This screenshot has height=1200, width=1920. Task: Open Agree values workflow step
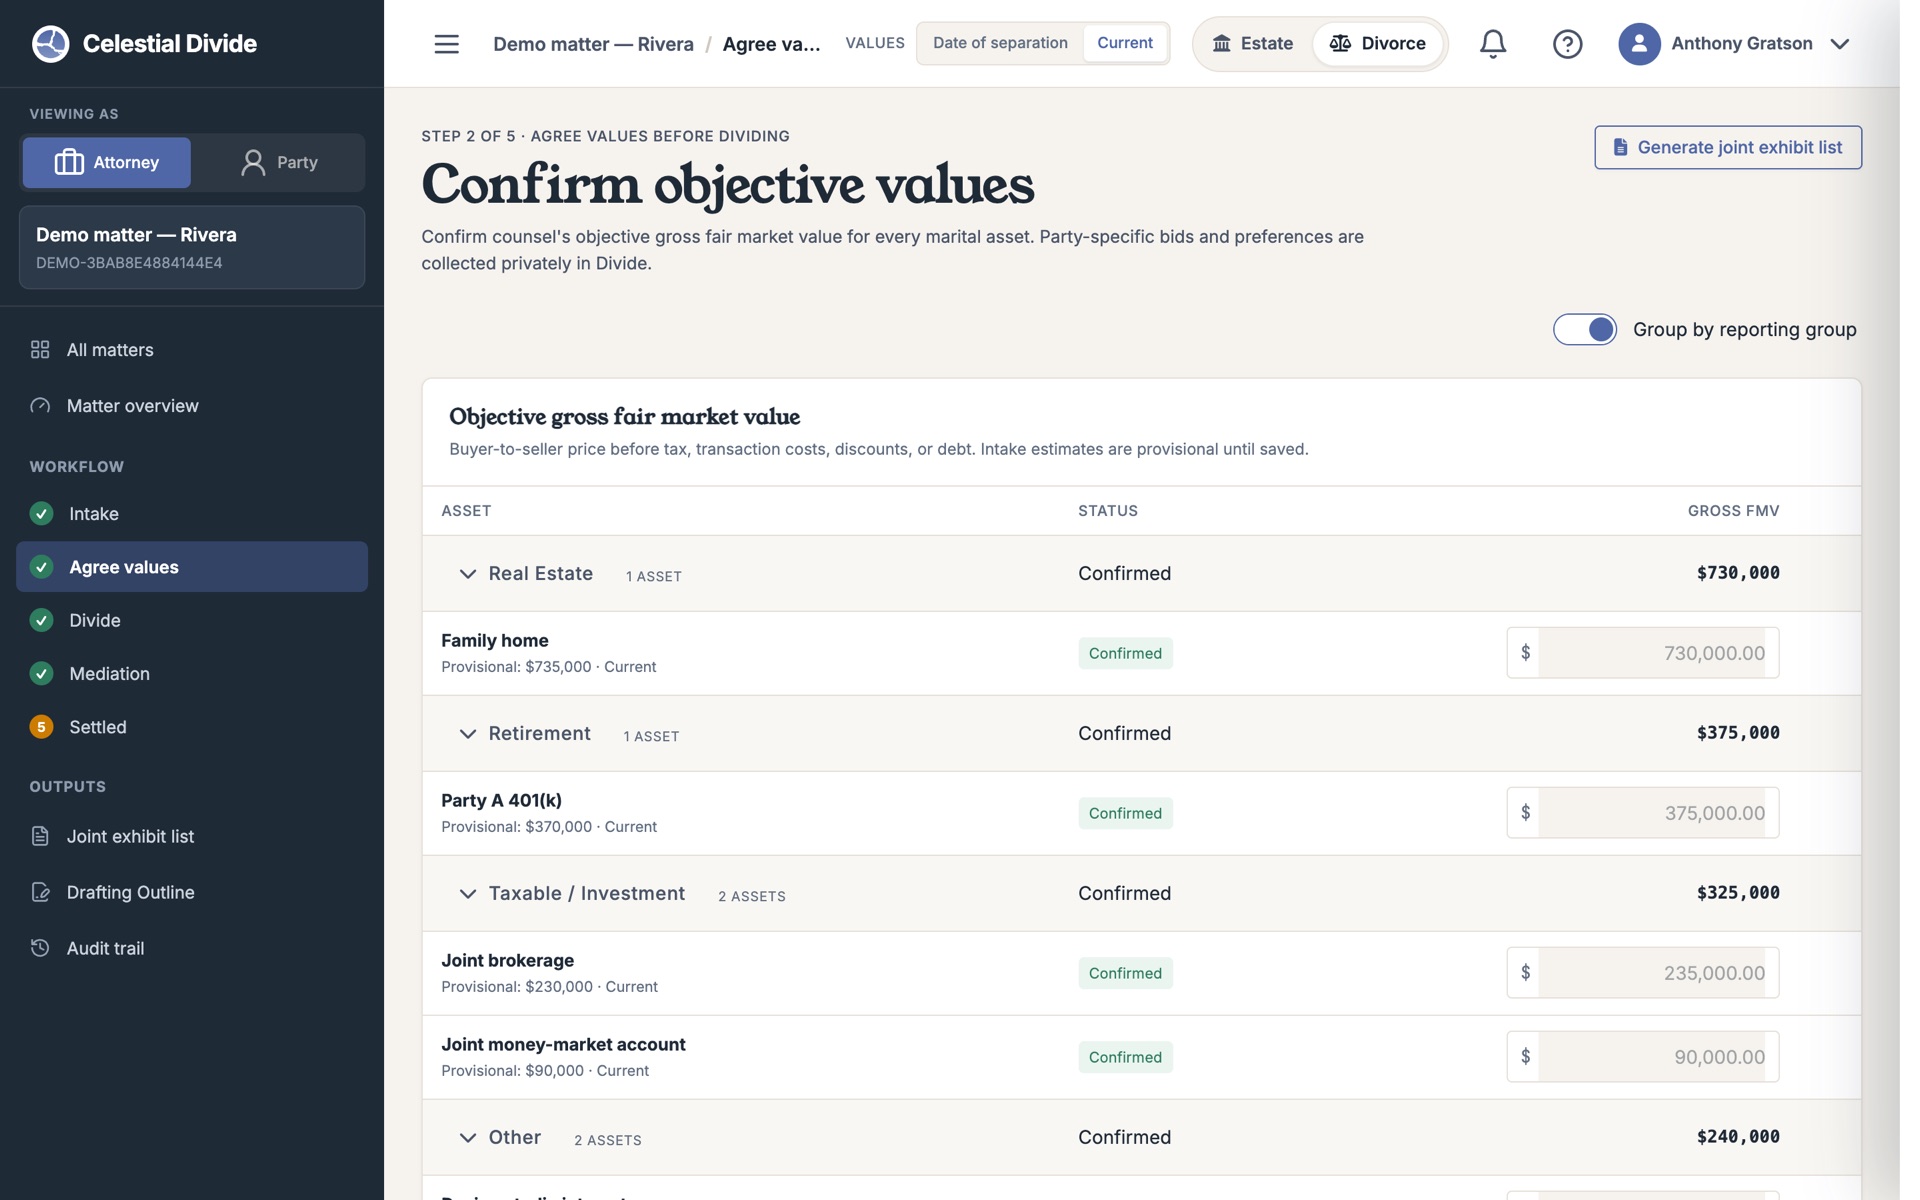192,567
